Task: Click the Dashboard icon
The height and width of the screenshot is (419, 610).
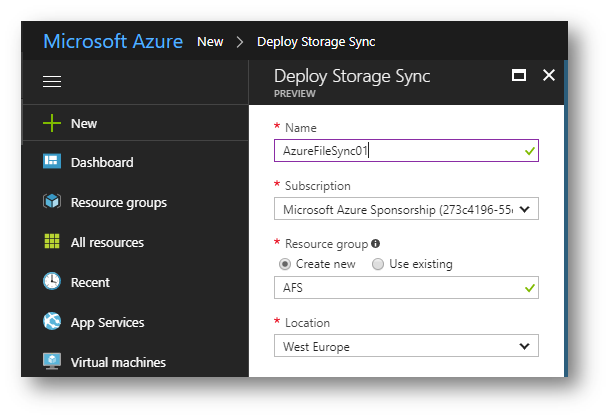Action: coord(52,161)
